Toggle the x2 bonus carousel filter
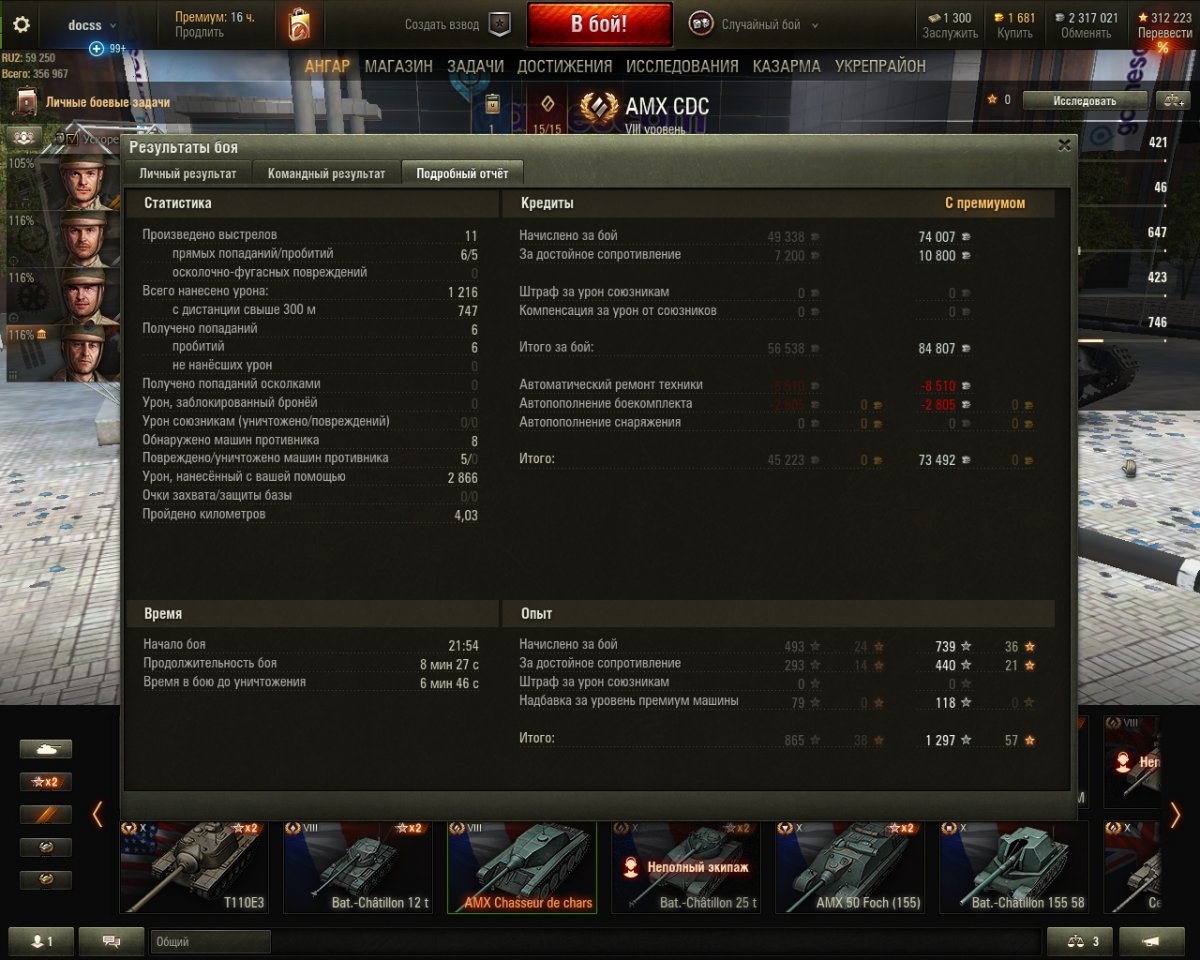The width and height of the screenshot is (1200, 960). coord(46,782)
